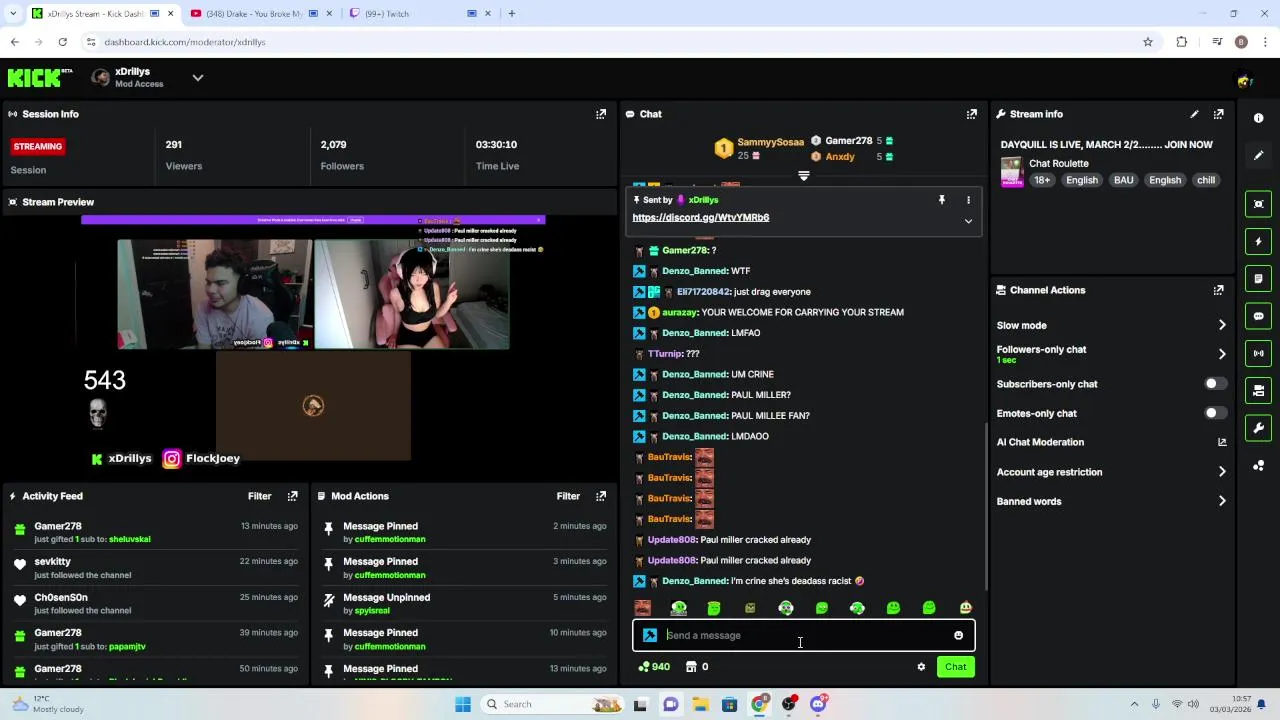Focus the Send a message field
Viewport: 1280px width, 720px height.
click(x=804, y=635)
